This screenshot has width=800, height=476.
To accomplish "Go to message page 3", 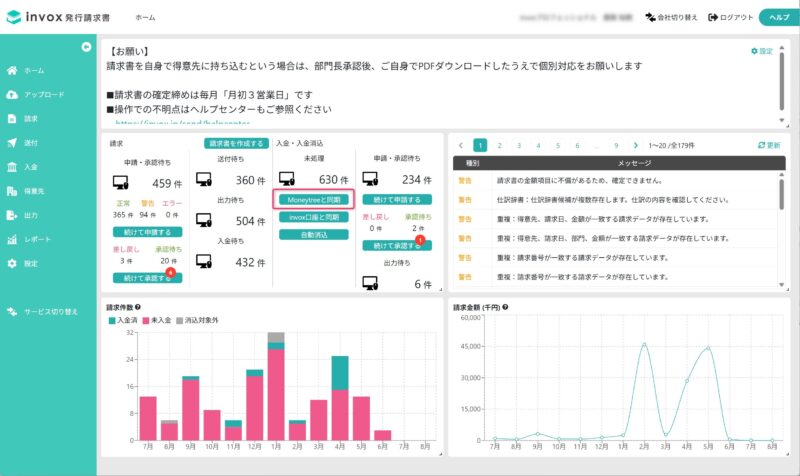I will [519, 145].
